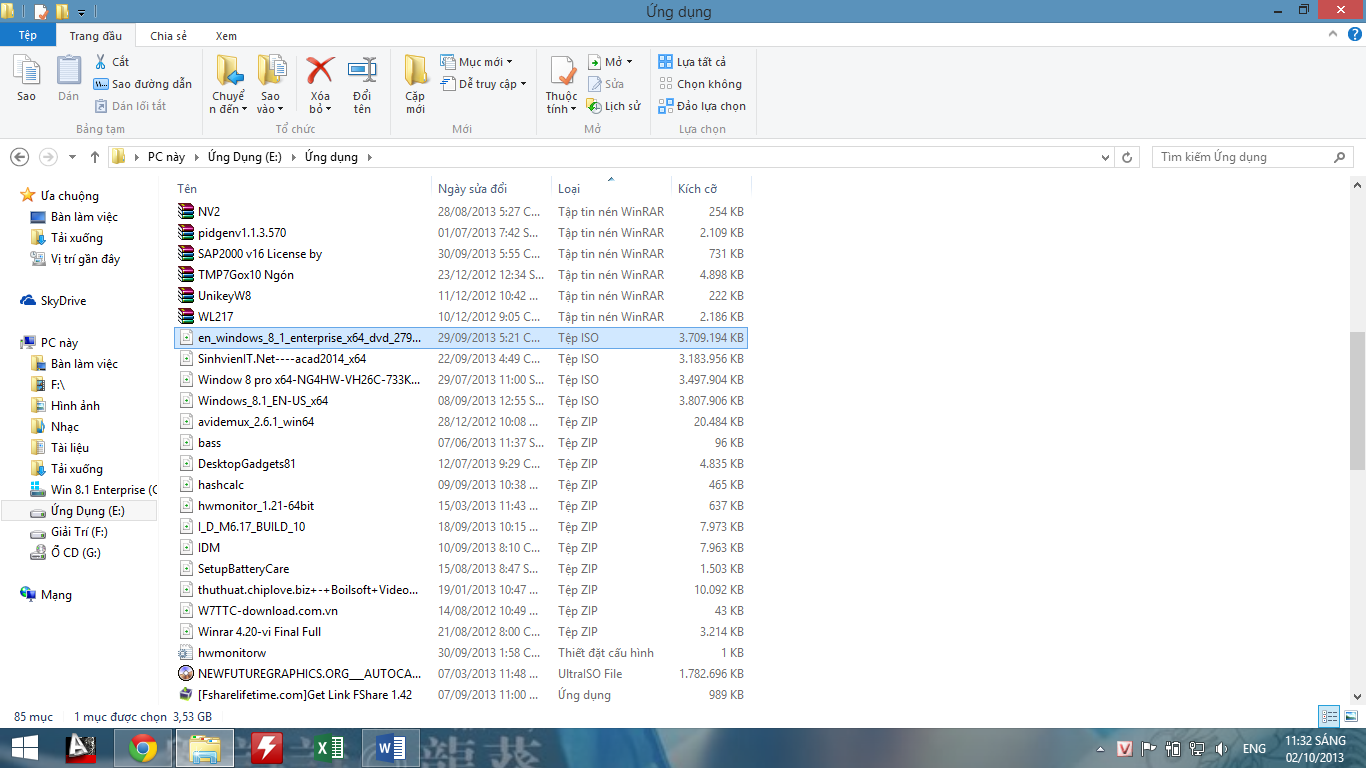The height and width of the screenshot is (768, 1366).
Task: Click ENG language indicator in tray
Action: tap(1254, 748)
